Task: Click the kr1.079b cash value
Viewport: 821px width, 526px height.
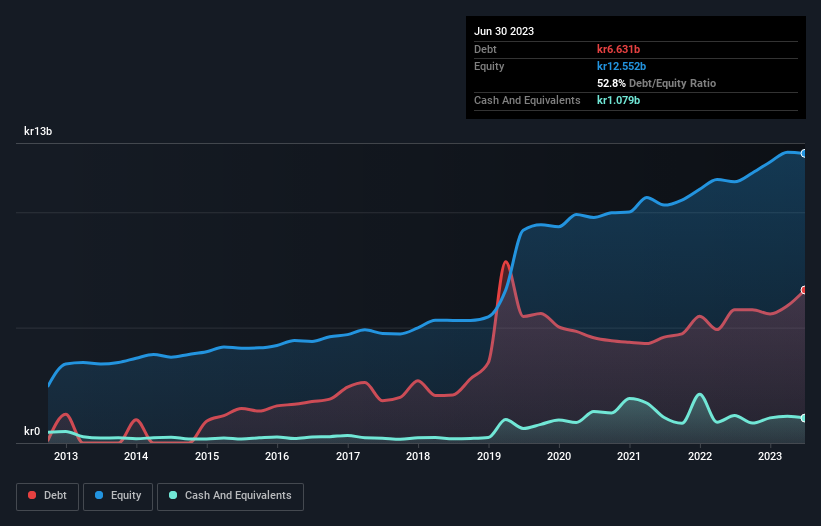Action: pos(618,100)
